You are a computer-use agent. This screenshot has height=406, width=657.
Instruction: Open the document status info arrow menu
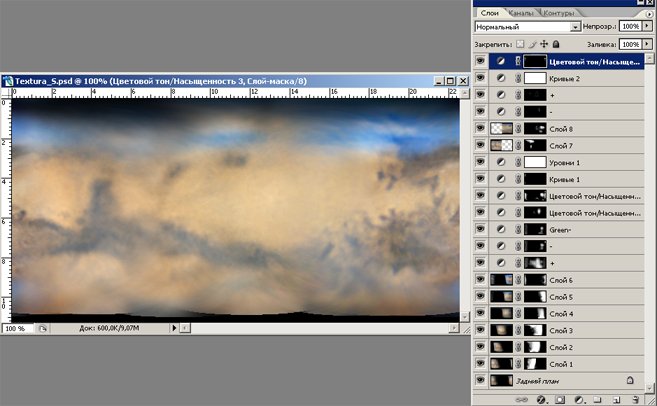click(177, 328)
